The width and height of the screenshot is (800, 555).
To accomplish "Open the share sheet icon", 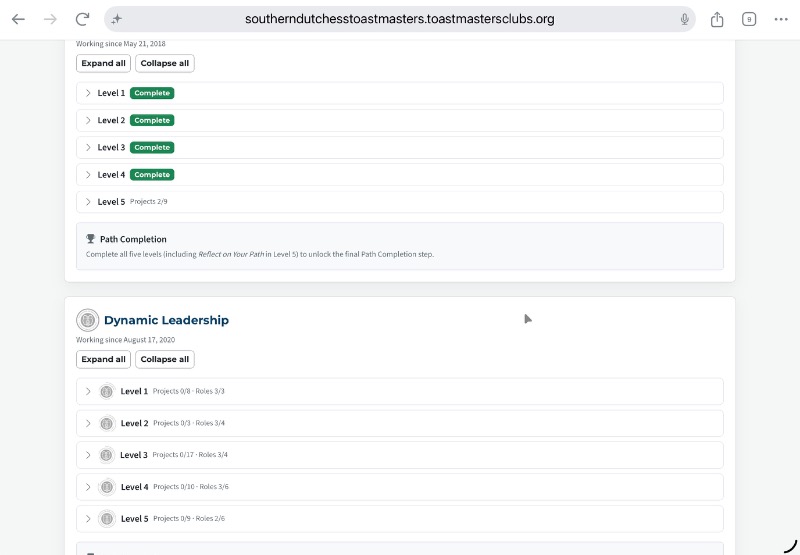I will (717, 19).
